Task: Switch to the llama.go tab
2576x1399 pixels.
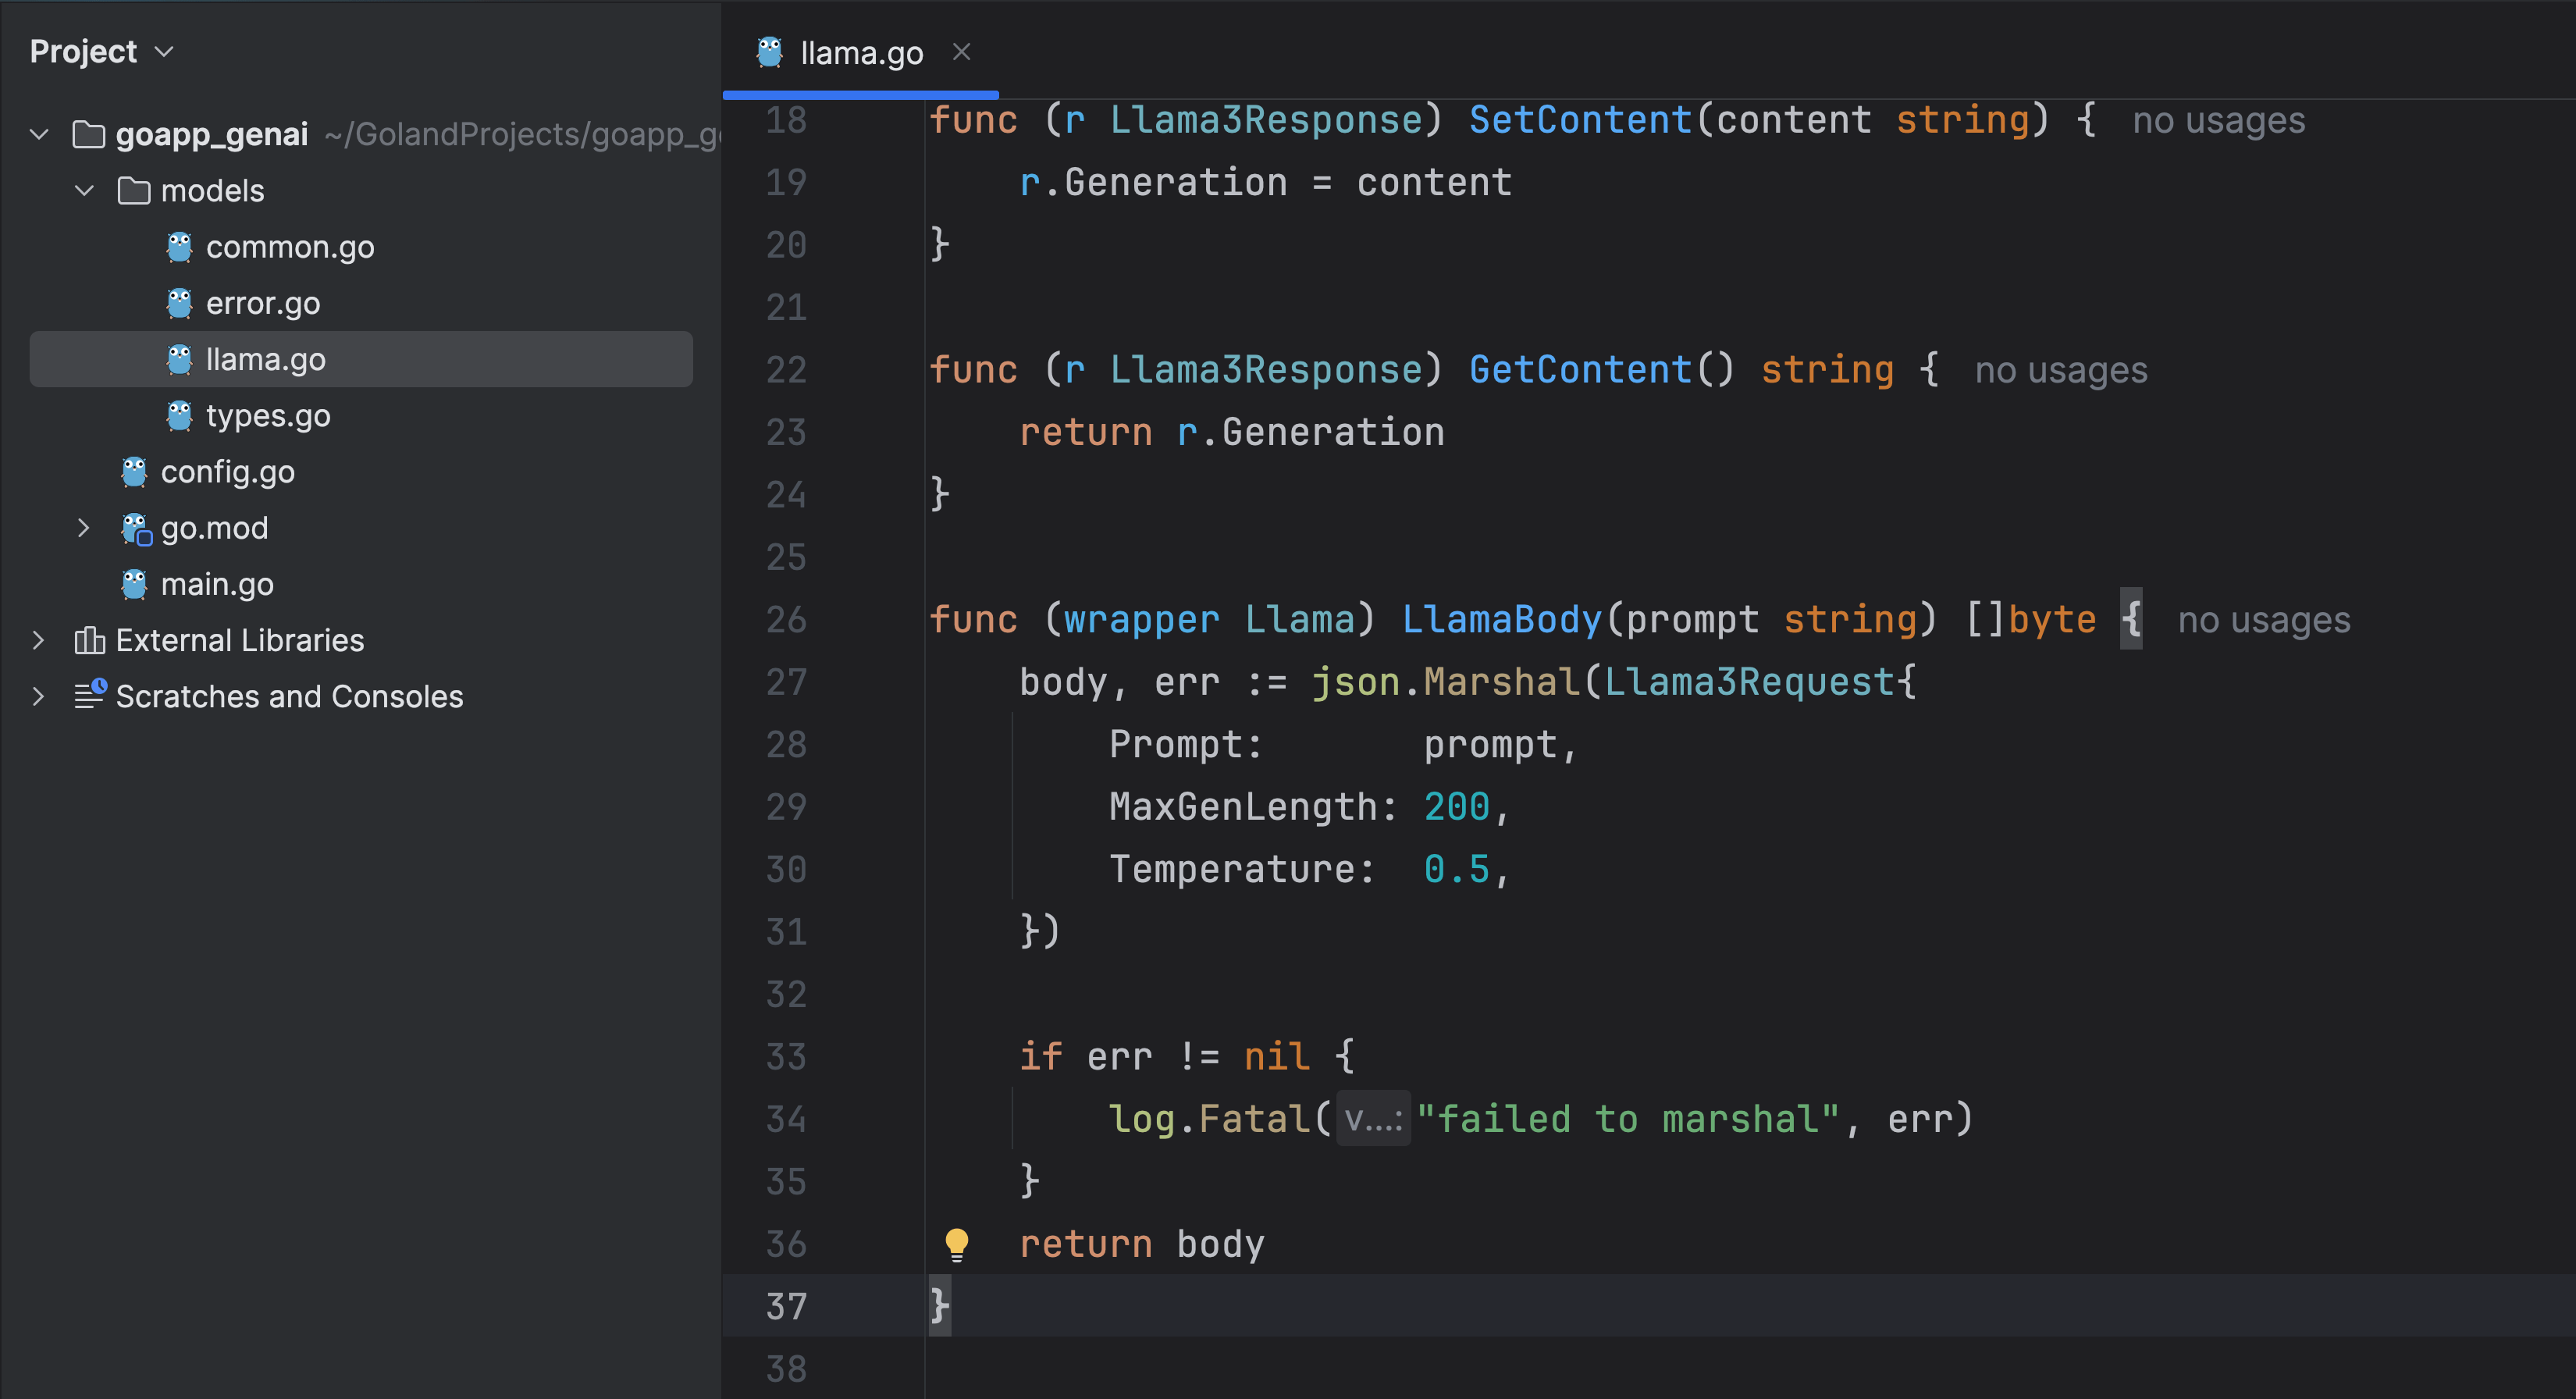Action: pyautogui.click(x=860, y=52)
